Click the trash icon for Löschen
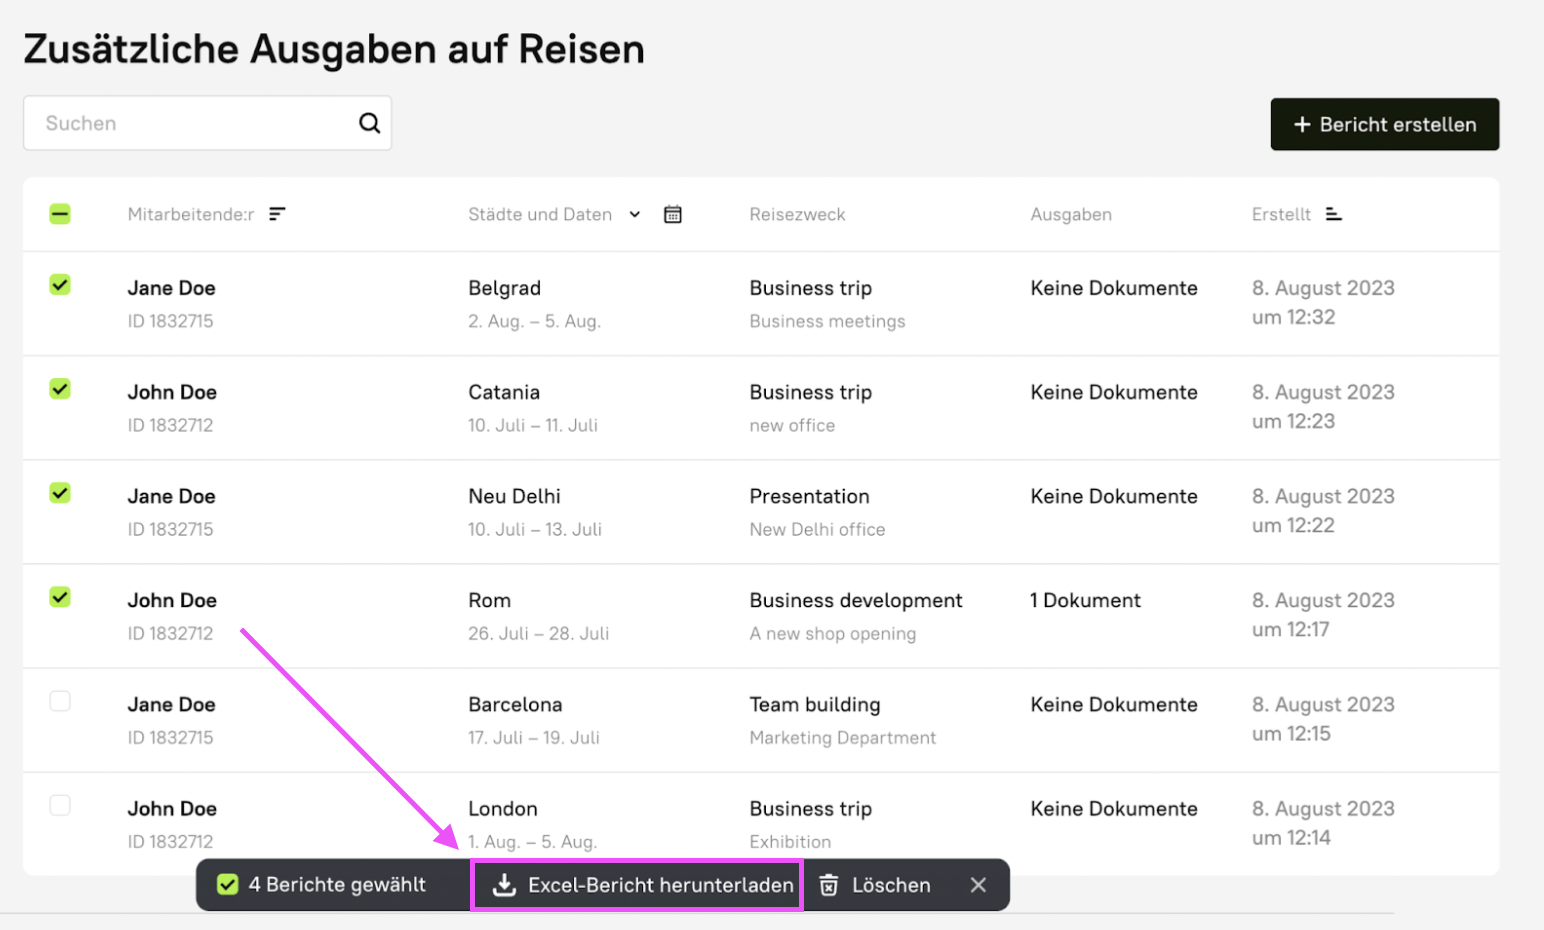 829,885
